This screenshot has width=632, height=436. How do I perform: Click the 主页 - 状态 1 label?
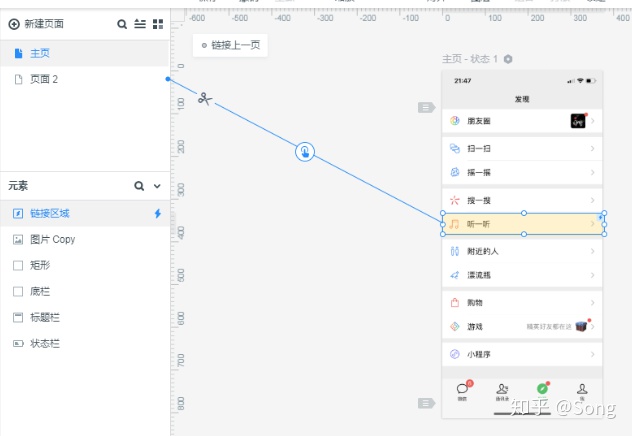(470, 59)
